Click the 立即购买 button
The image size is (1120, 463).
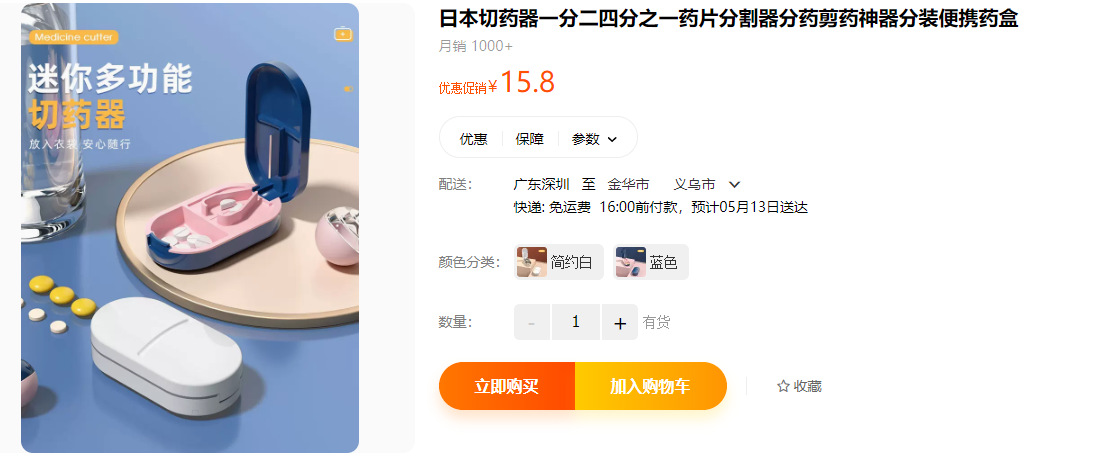point(507,387)
